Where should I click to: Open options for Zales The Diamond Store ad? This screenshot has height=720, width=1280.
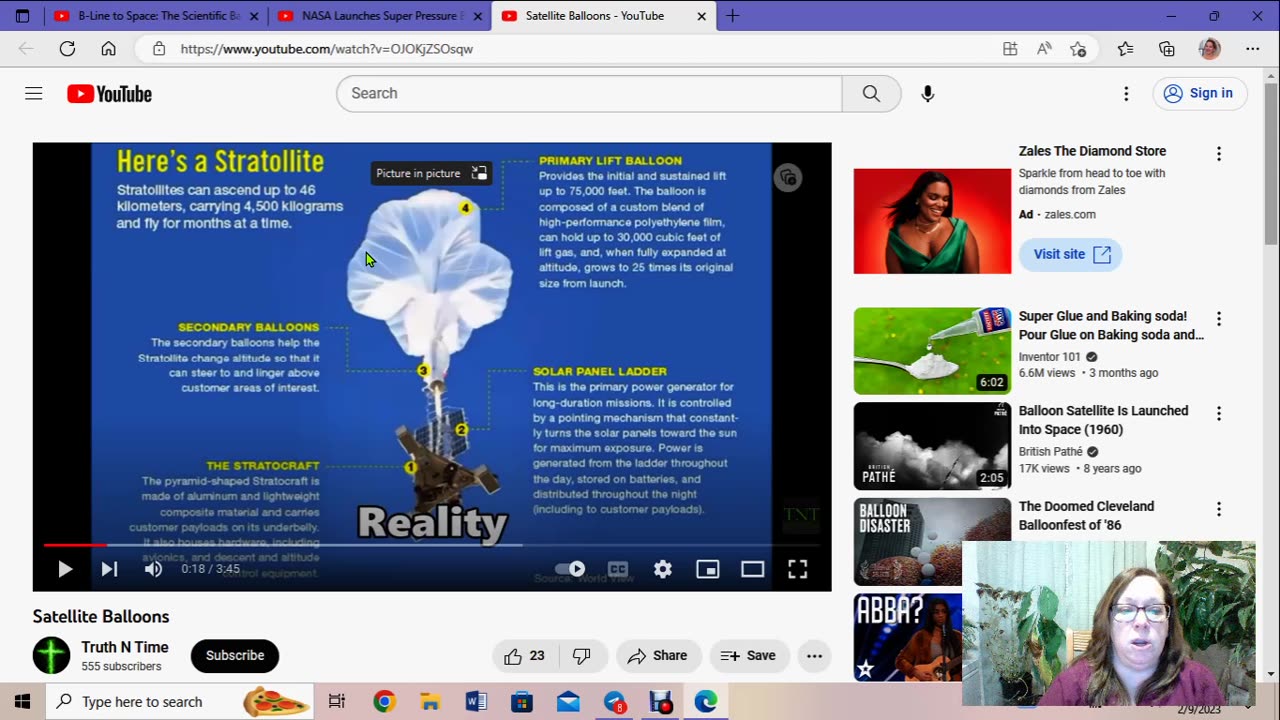click(x=1218, y=154)
